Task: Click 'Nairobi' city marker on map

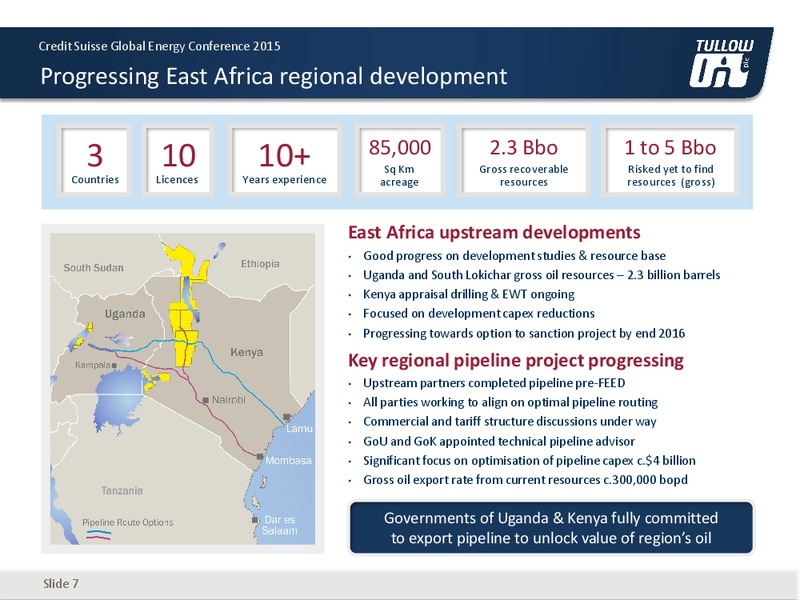Action: pyautogui.click(x=206, y=400)
